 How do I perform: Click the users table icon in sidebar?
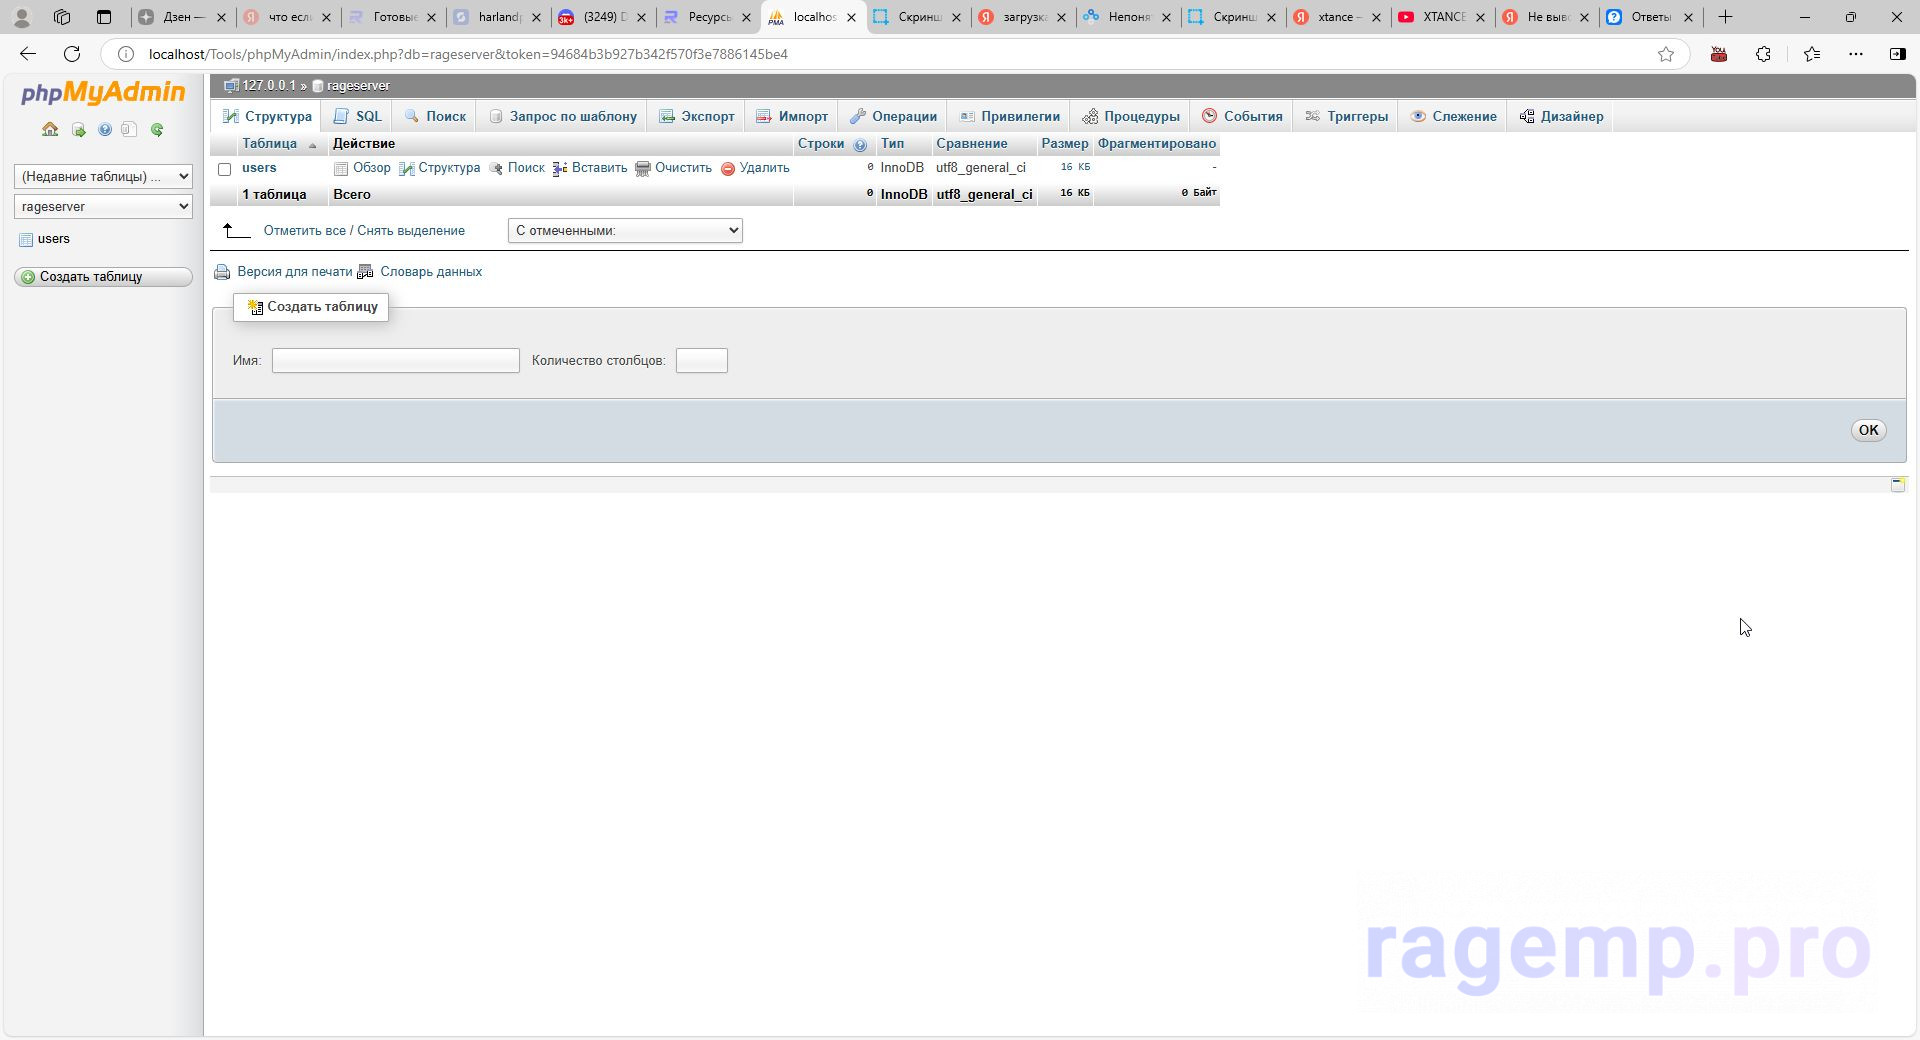click(26, 239)
